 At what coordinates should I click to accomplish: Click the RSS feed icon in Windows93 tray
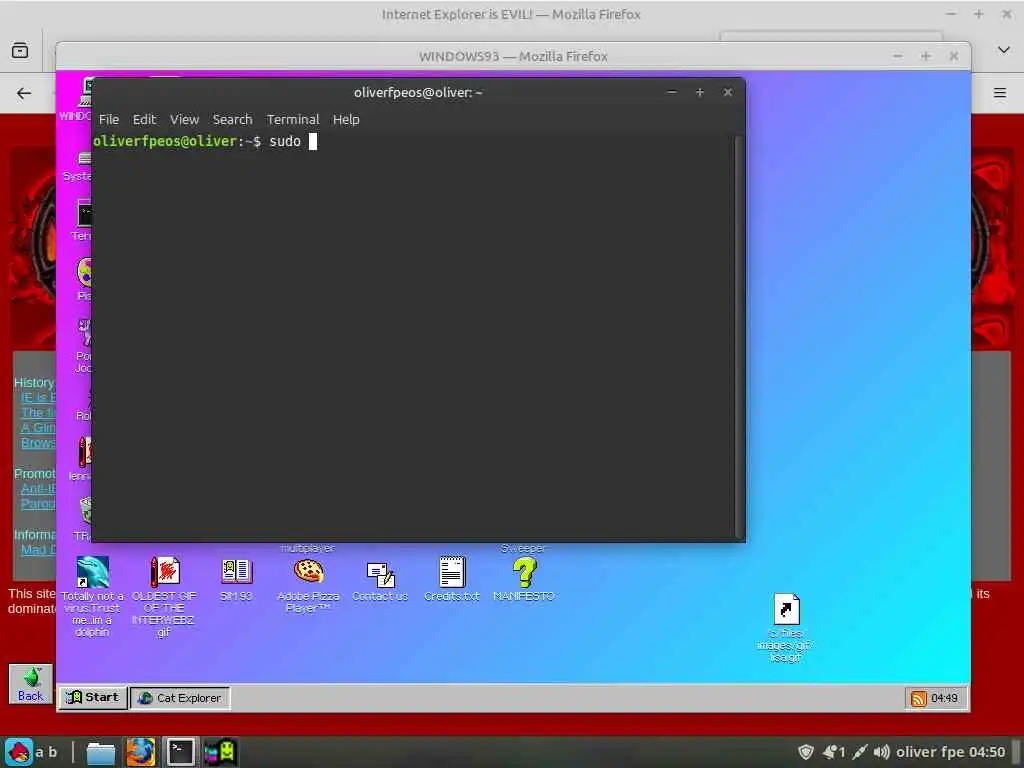(x=919, y=698)
